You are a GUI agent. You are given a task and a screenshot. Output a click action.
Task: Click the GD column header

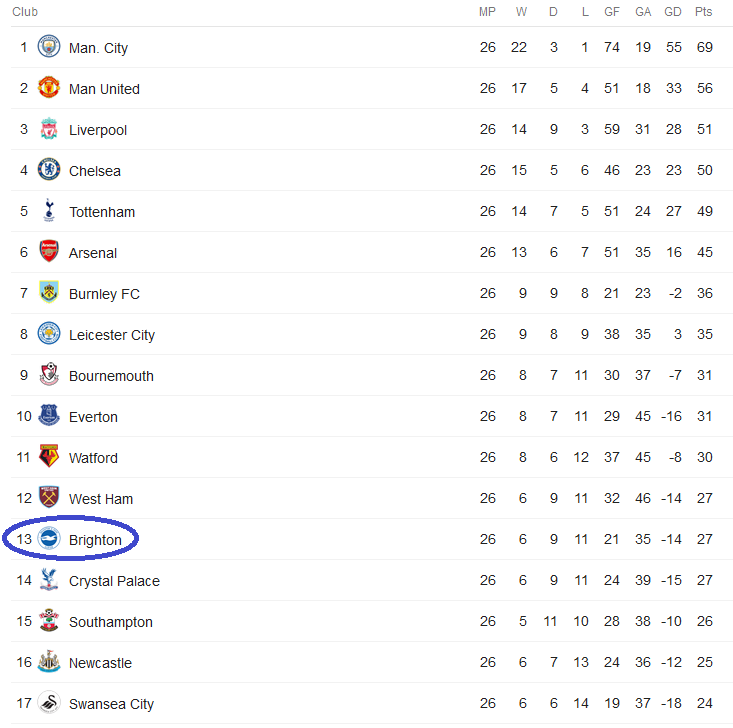click(673, 12)
